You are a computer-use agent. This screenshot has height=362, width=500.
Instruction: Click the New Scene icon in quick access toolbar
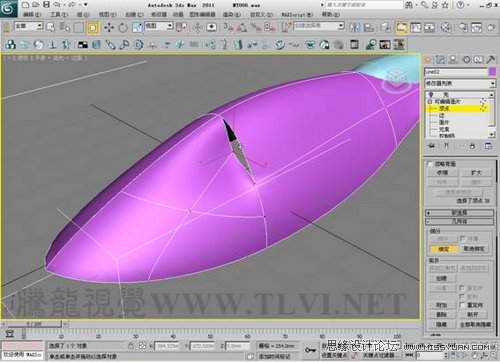point(25,5)
